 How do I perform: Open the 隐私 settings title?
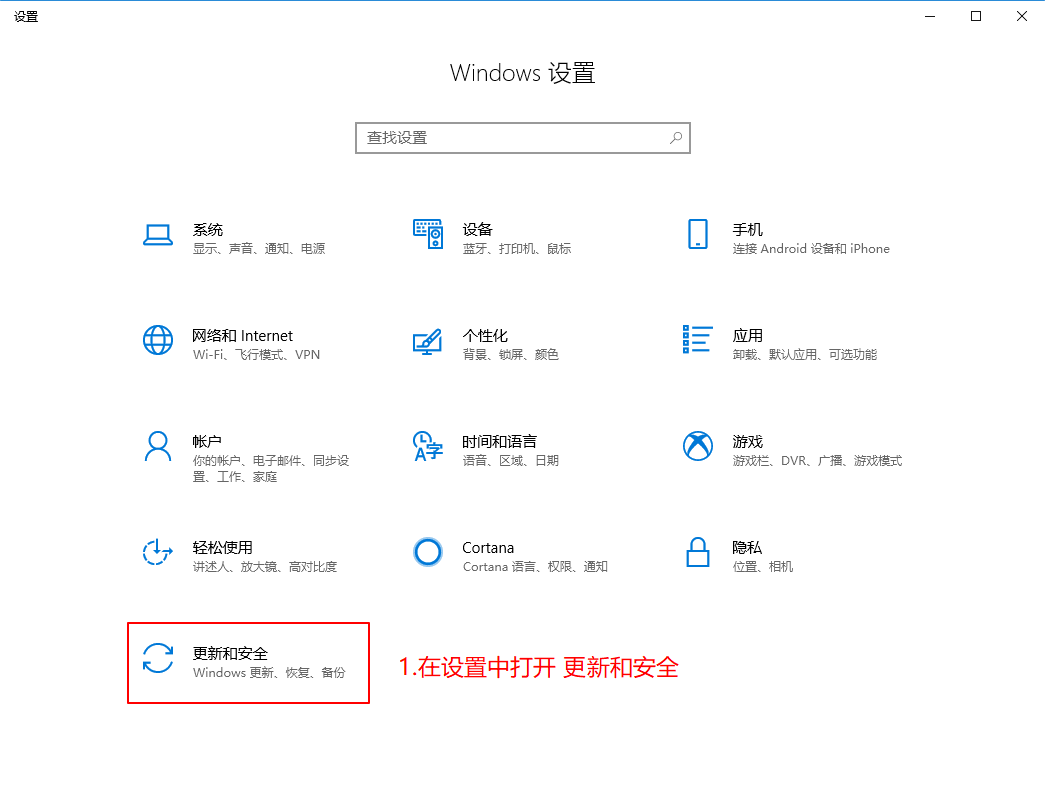tap(747, 547)
